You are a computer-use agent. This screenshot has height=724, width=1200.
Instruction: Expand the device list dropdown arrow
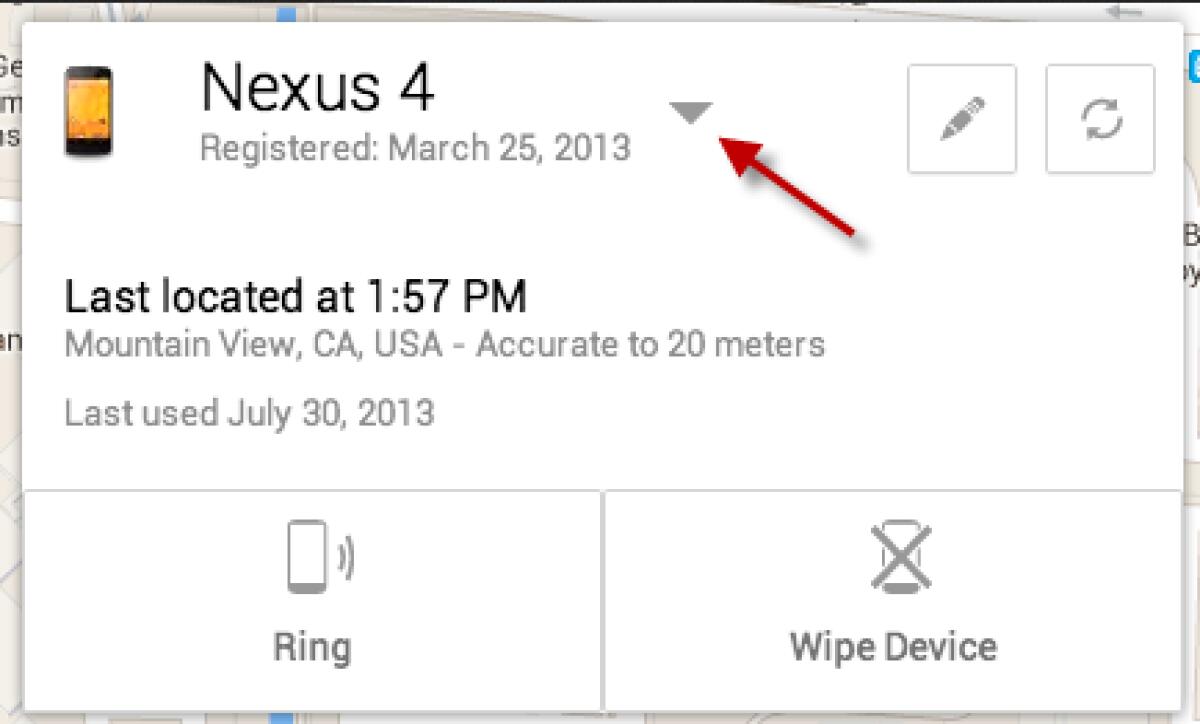(x=690, y=113)
